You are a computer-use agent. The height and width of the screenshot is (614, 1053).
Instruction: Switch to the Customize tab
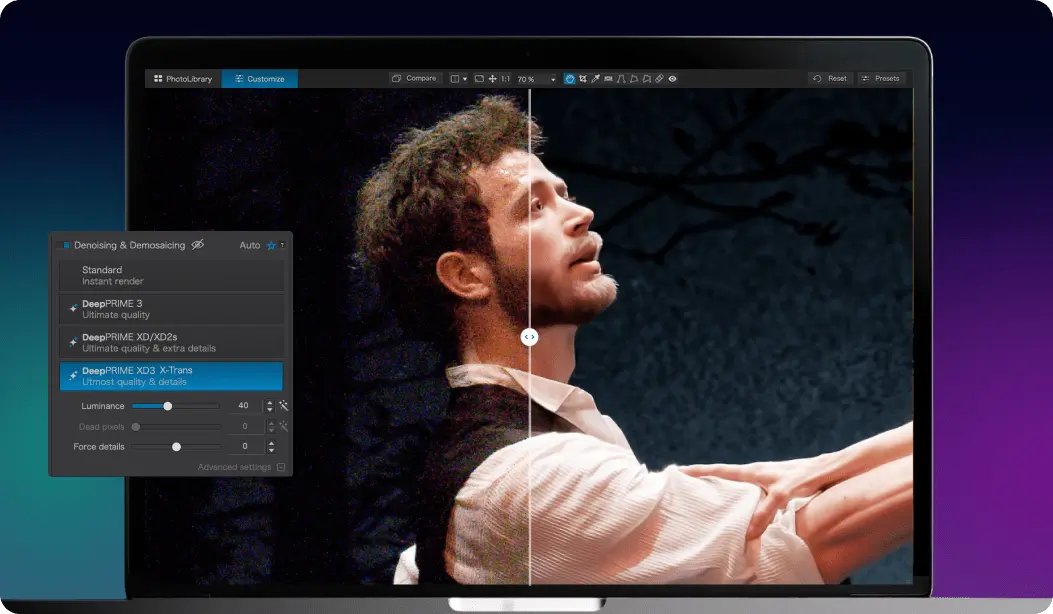click(x=259, y=77)
